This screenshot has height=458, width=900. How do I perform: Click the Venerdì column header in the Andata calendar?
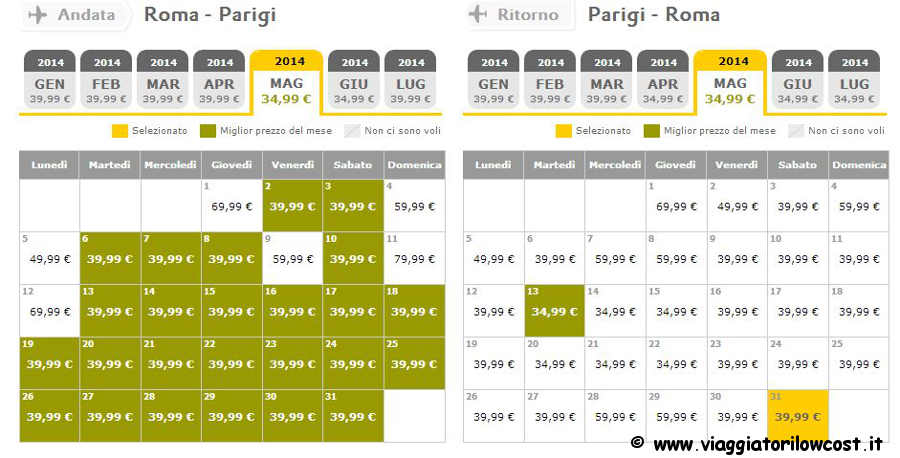[x=293, y=165]
